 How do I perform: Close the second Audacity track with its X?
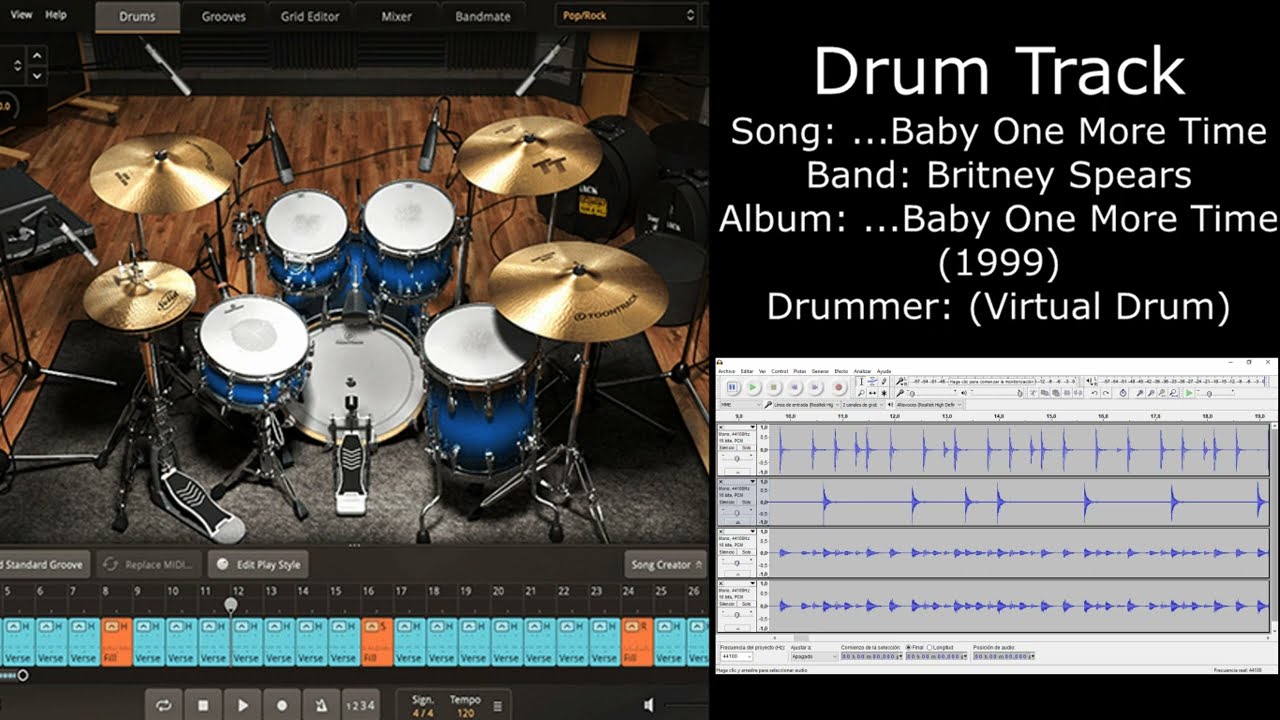click(721, 481)
